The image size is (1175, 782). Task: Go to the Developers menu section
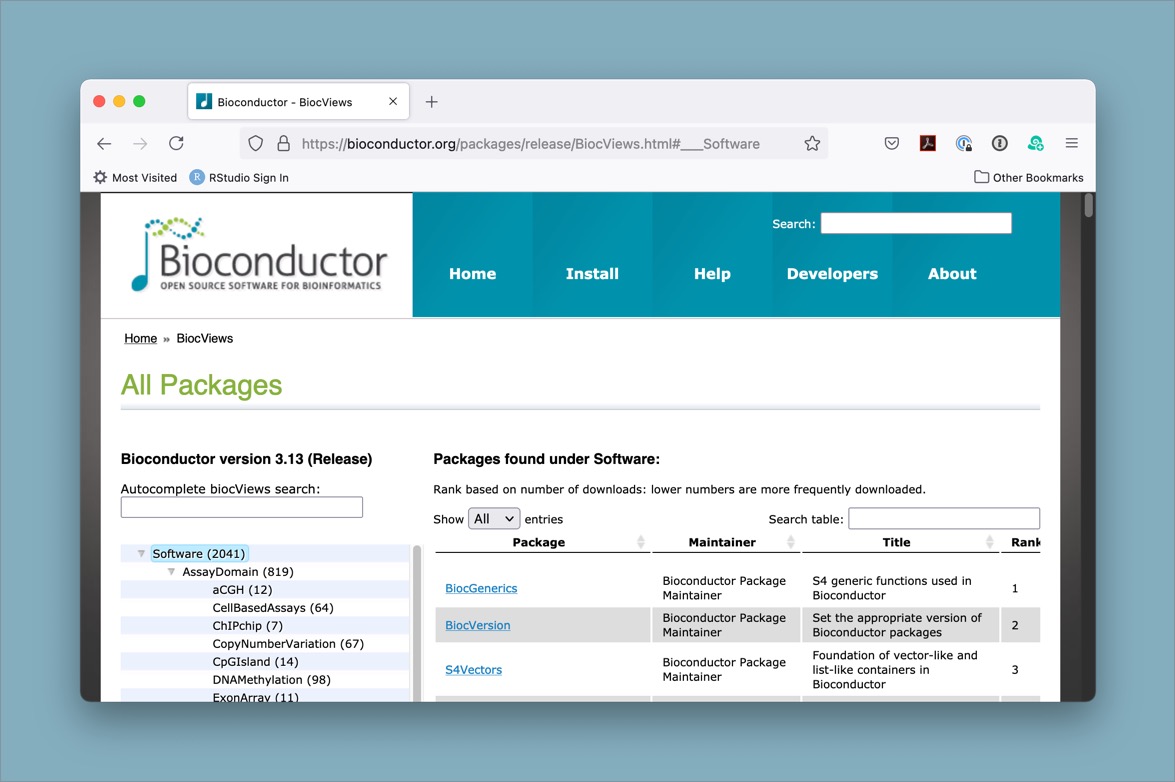(x=832, y=274)
